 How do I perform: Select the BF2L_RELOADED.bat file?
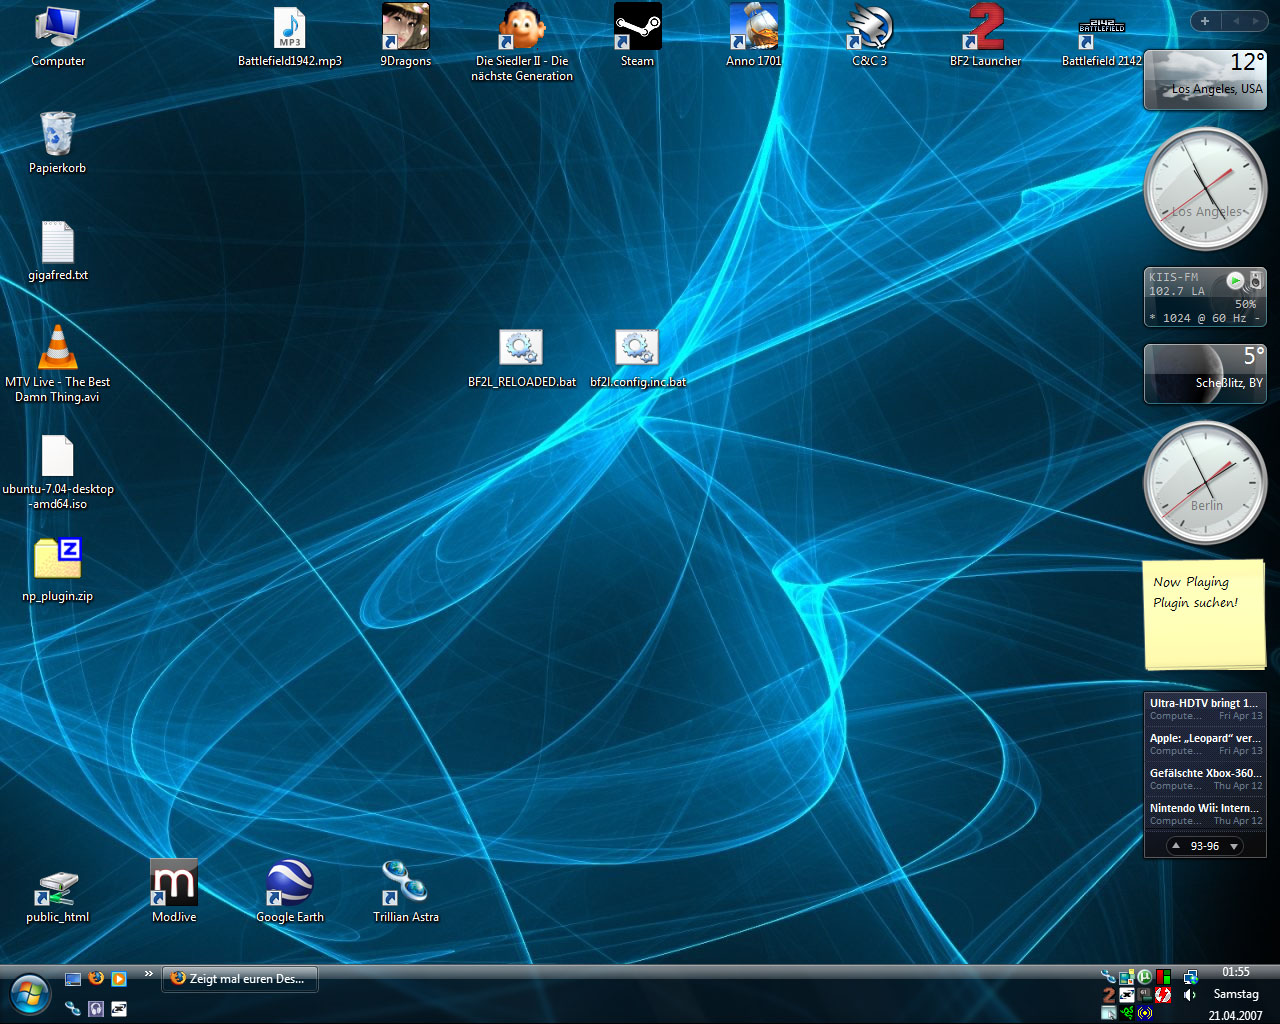point(522,358)
